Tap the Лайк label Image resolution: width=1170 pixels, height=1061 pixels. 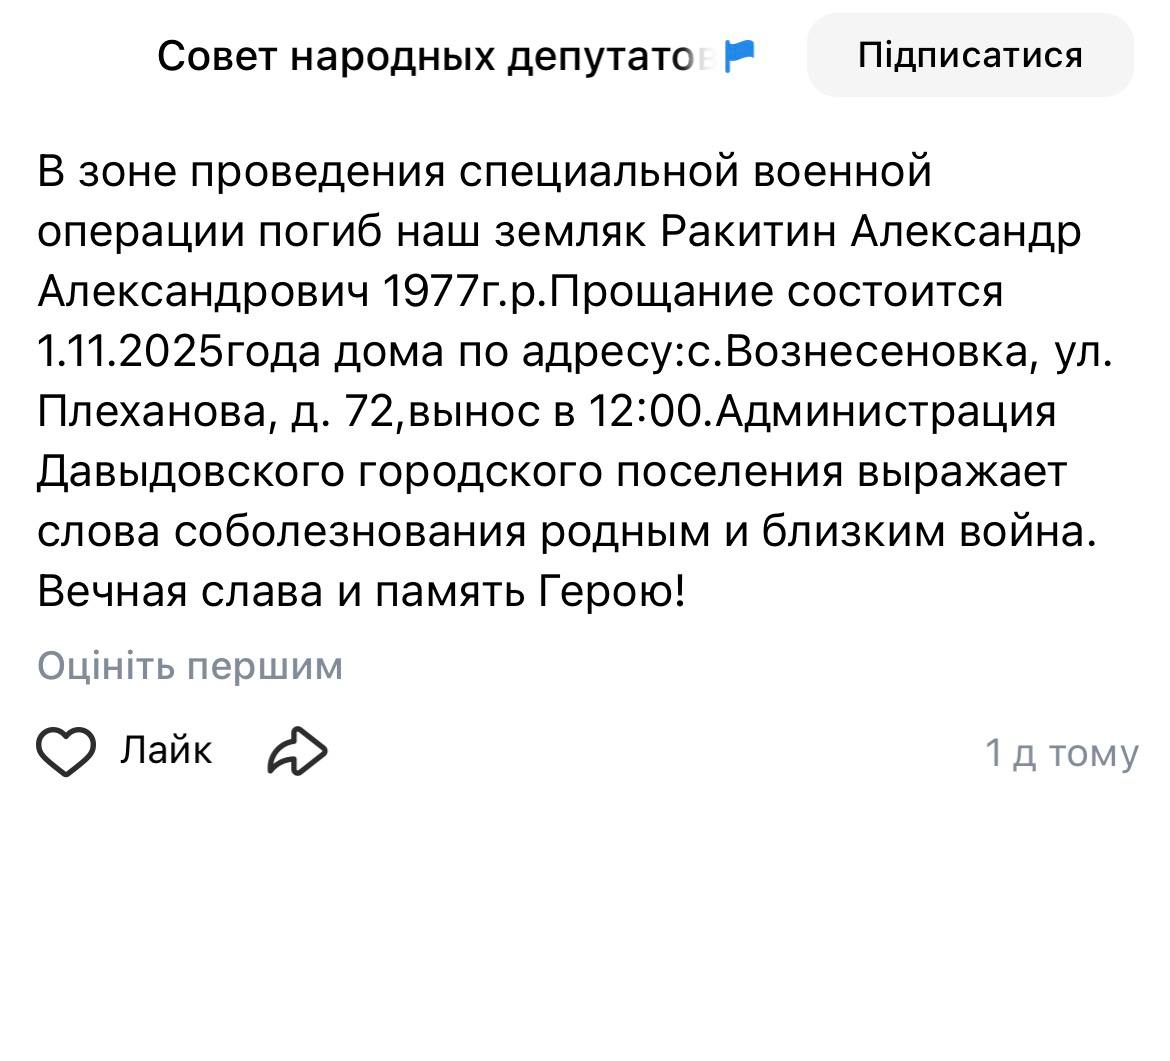tap(166, 749)
